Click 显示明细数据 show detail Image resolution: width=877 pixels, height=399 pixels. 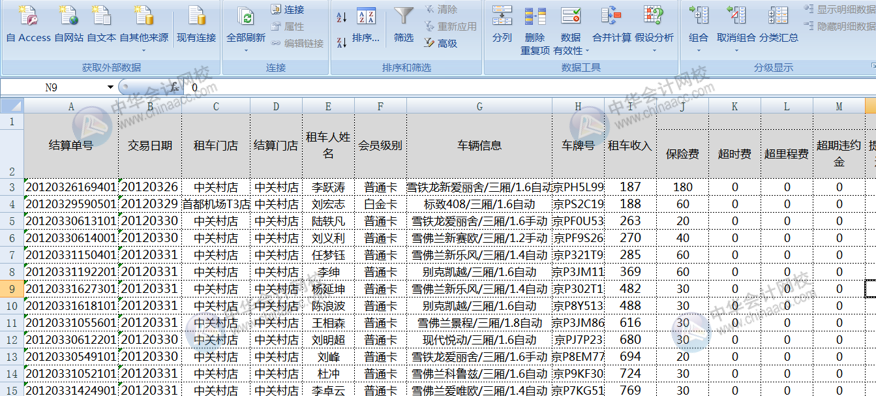point(841,10)
